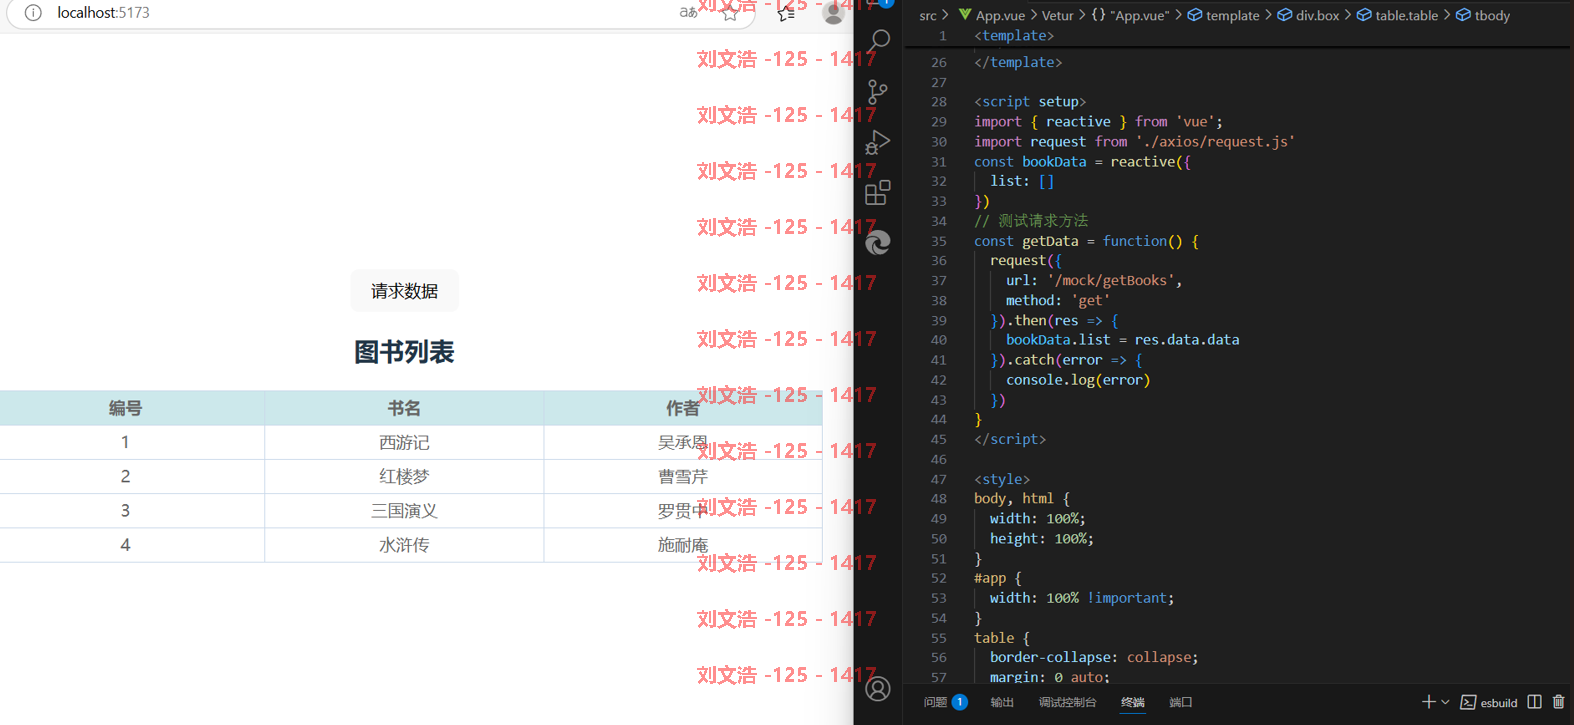Open Accounts menu in activity bar
The width and height of the screenshot is (1574, 725).
pyautogui.click(x=878, y=689)
